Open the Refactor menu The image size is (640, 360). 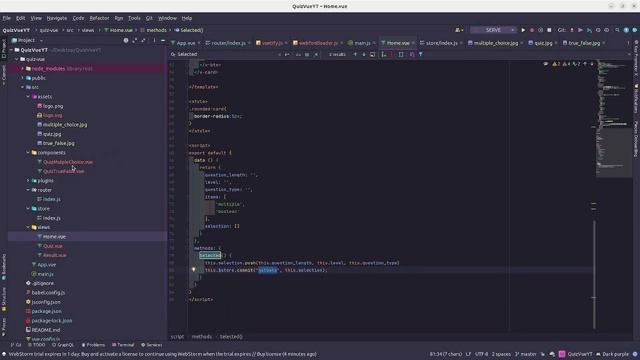(x=99, y=18)
